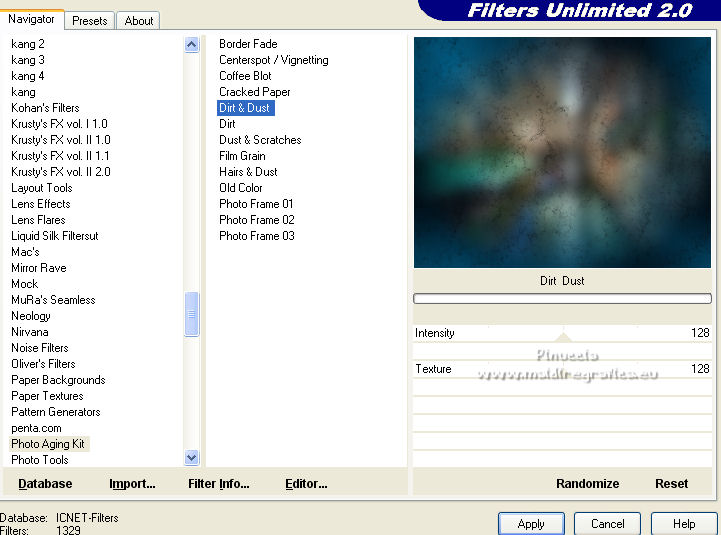Select the kang 3 category
Image resolution: width=721 pixels, height=535 pixels.
pos(28,60)
